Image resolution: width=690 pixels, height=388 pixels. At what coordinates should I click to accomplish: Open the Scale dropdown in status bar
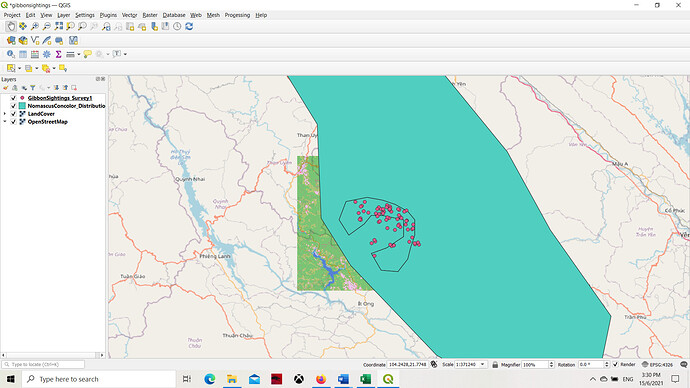482,364
